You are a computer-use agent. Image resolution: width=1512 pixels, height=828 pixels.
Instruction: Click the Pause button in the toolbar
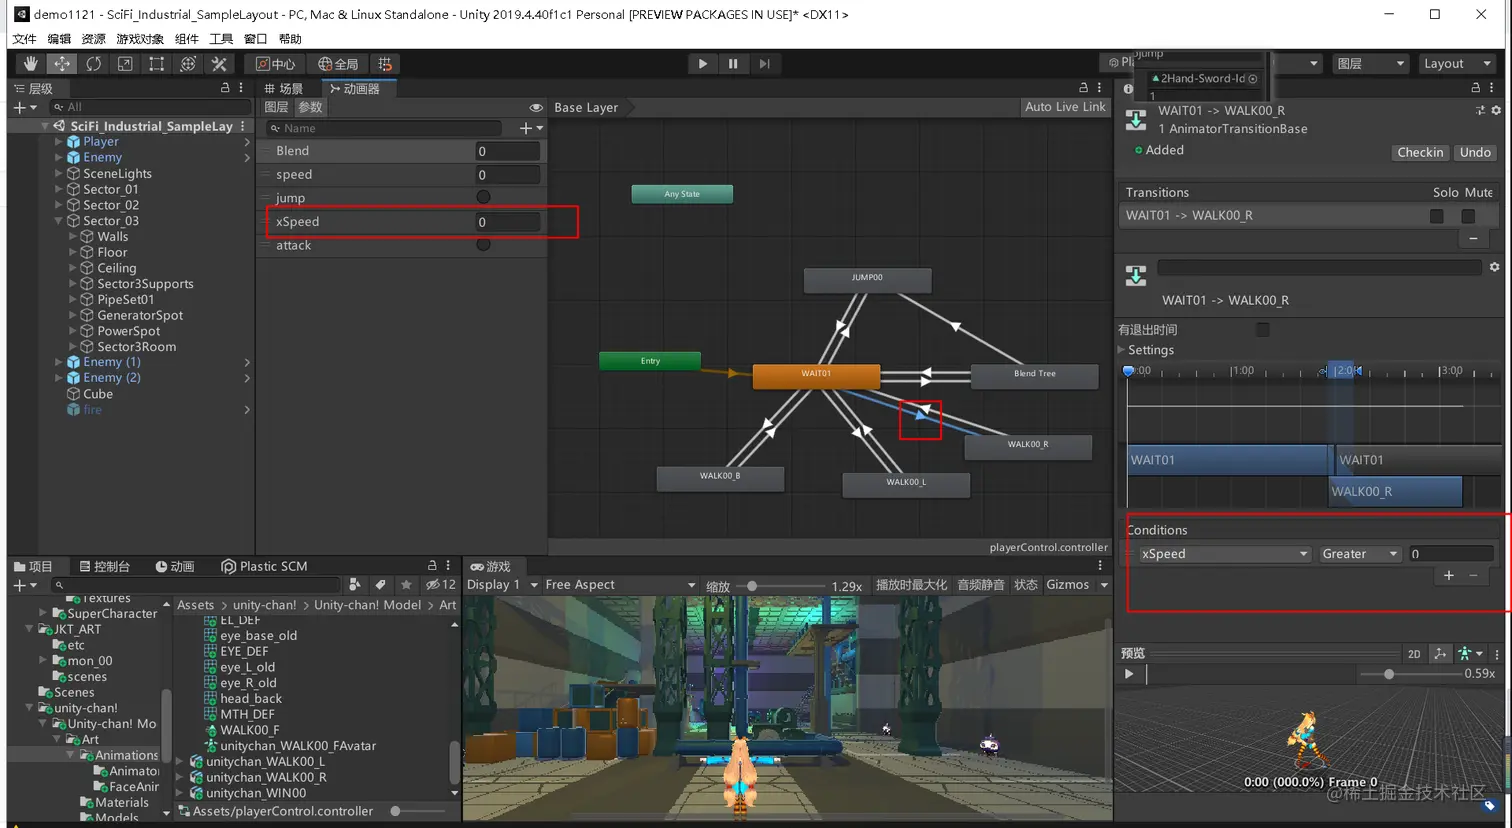point(733,64)
